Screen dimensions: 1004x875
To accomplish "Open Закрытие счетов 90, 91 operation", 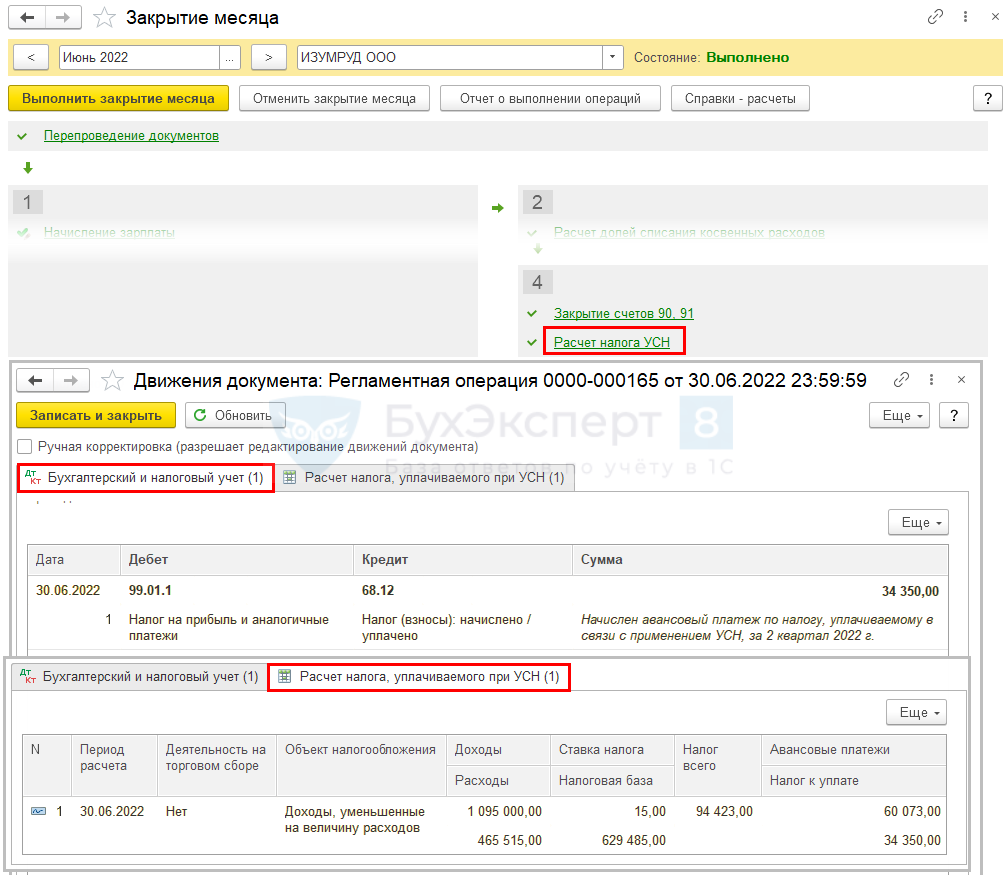I will [624, 314].
